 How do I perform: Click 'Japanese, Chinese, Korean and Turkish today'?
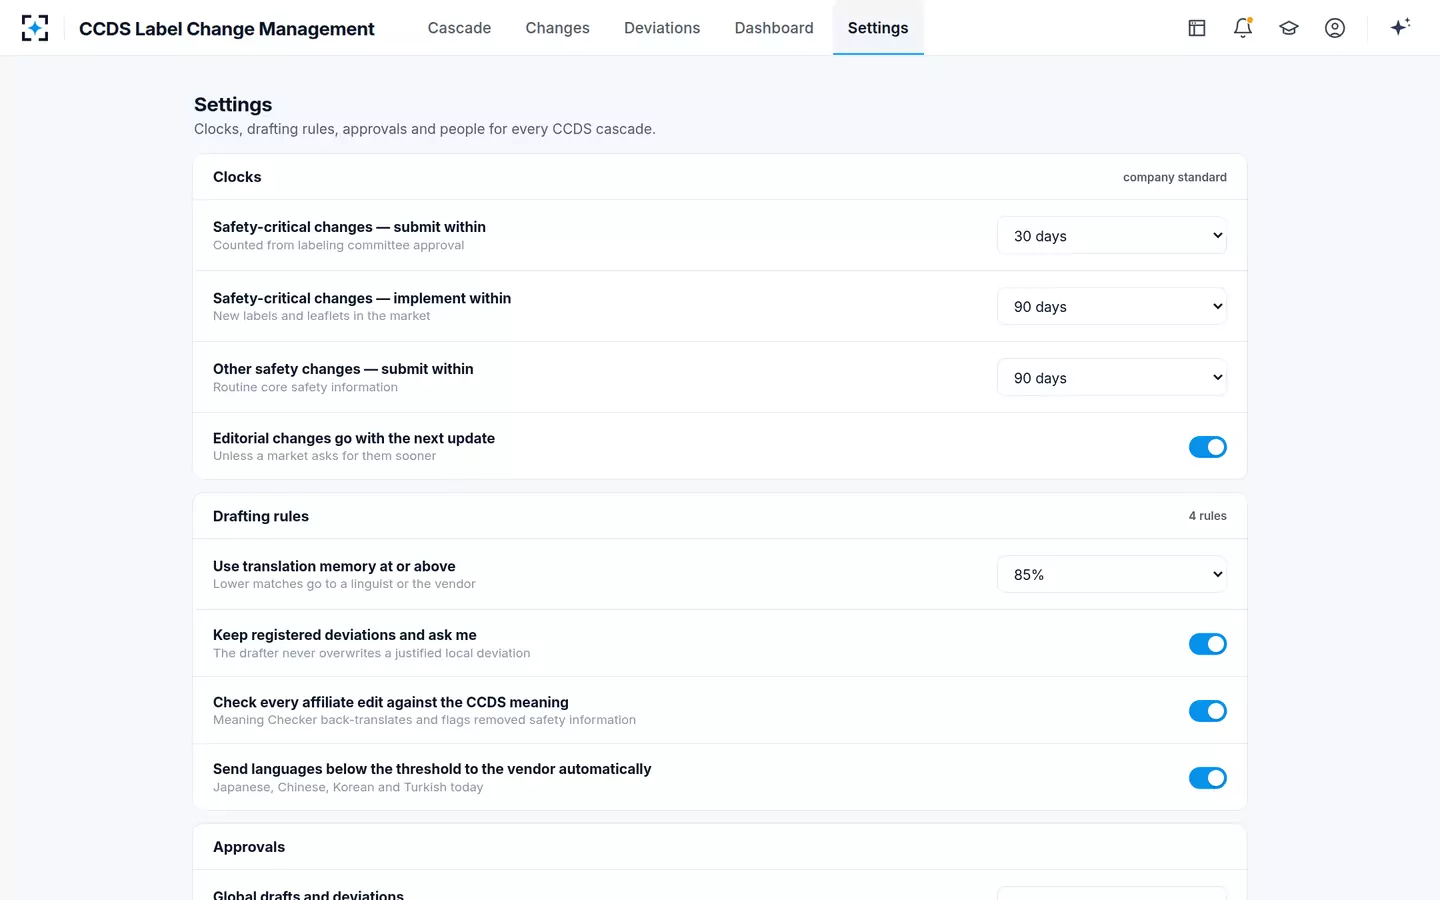pos(348,787)
